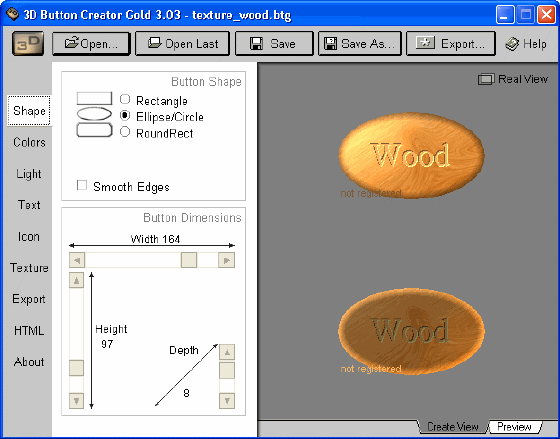
Task: Switch to the Texture section
Action: point(29,268)
